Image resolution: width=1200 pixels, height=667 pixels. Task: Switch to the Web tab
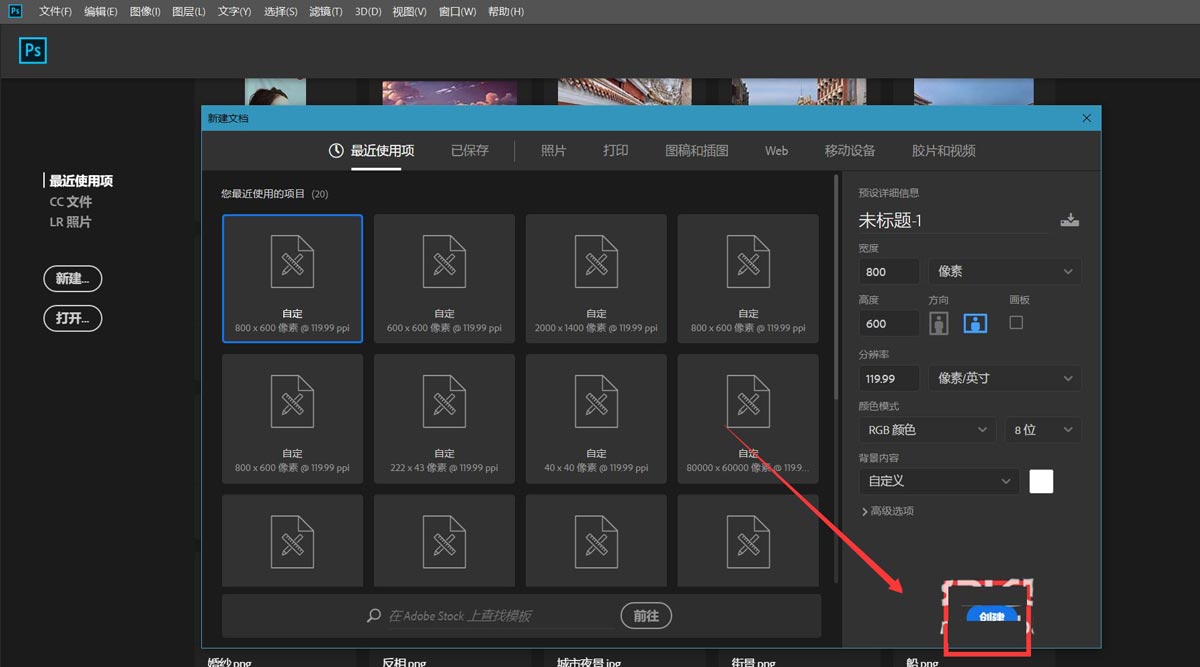(777, 151)
